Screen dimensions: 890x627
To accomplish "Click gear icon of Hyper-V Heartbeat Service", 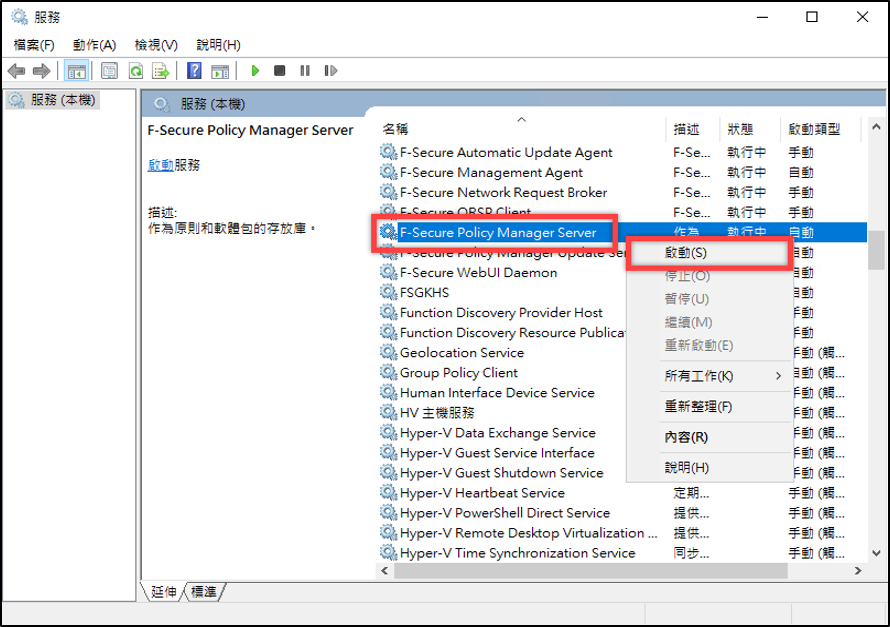I will pos(388,493).
